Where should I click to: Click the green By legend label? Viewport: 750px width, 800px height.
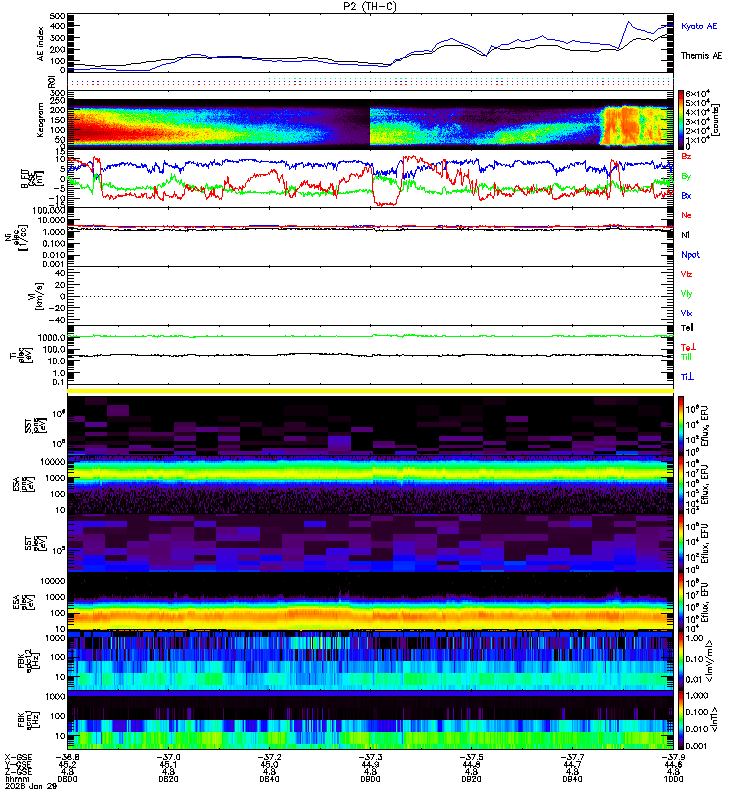tap(686, 176)
